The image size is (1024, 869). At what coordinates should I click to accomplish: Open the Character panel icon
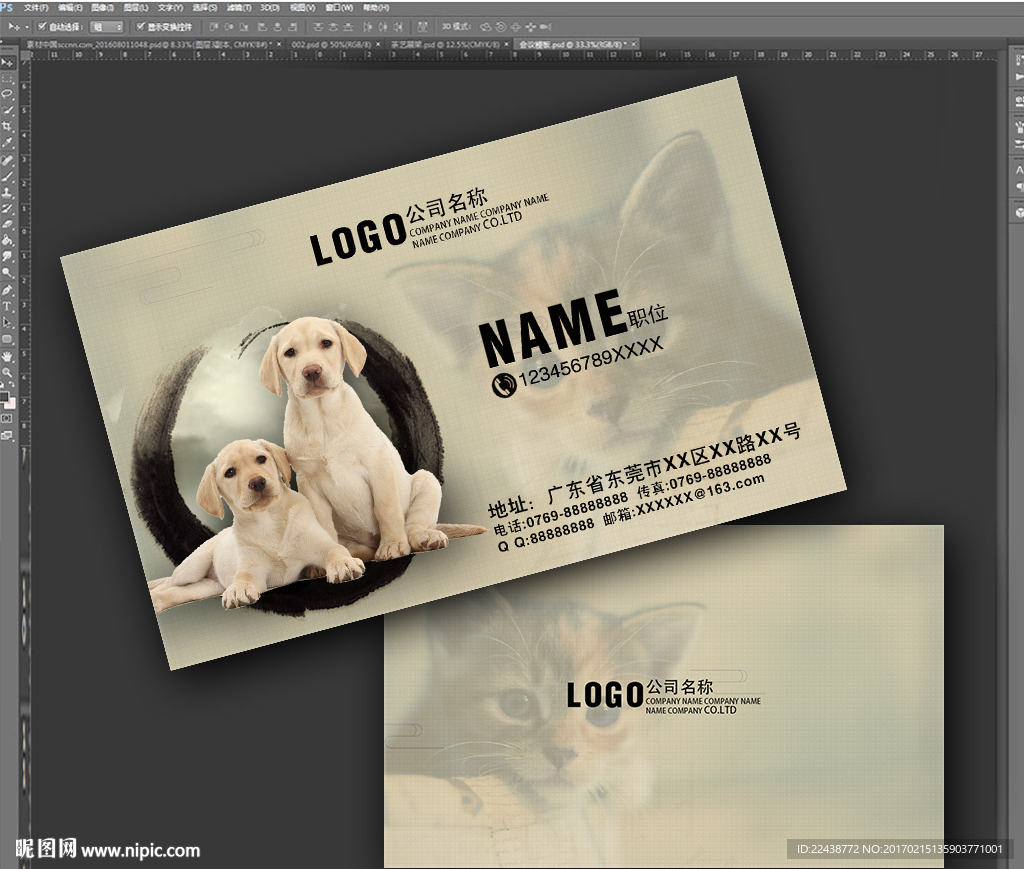click(x=1019, y=170)
